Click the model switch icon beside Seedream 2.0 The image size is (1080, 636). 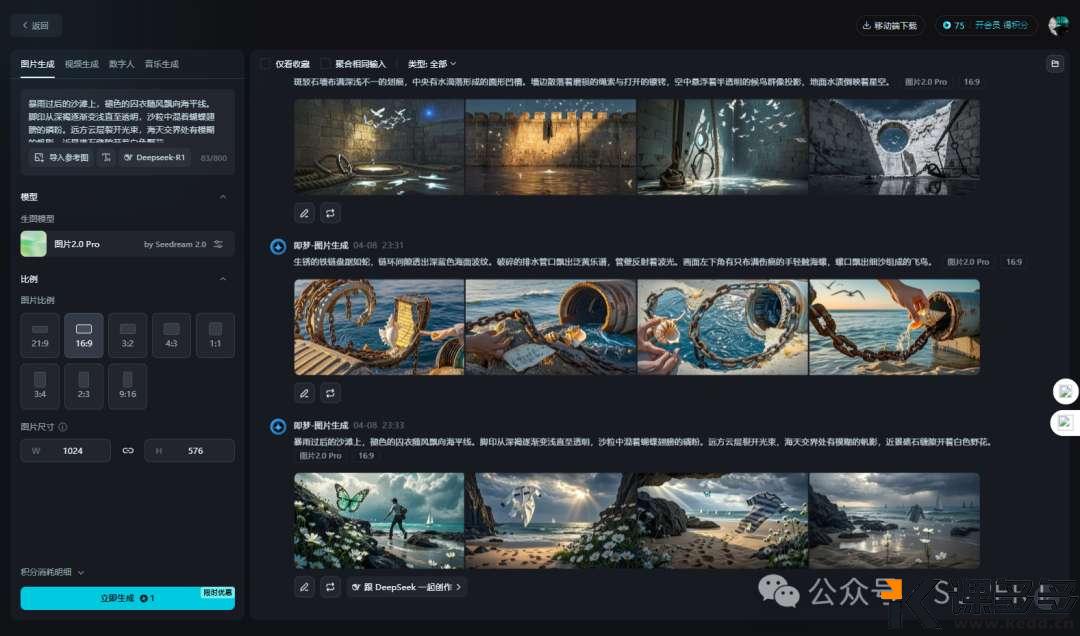click(x=218, y=244)
